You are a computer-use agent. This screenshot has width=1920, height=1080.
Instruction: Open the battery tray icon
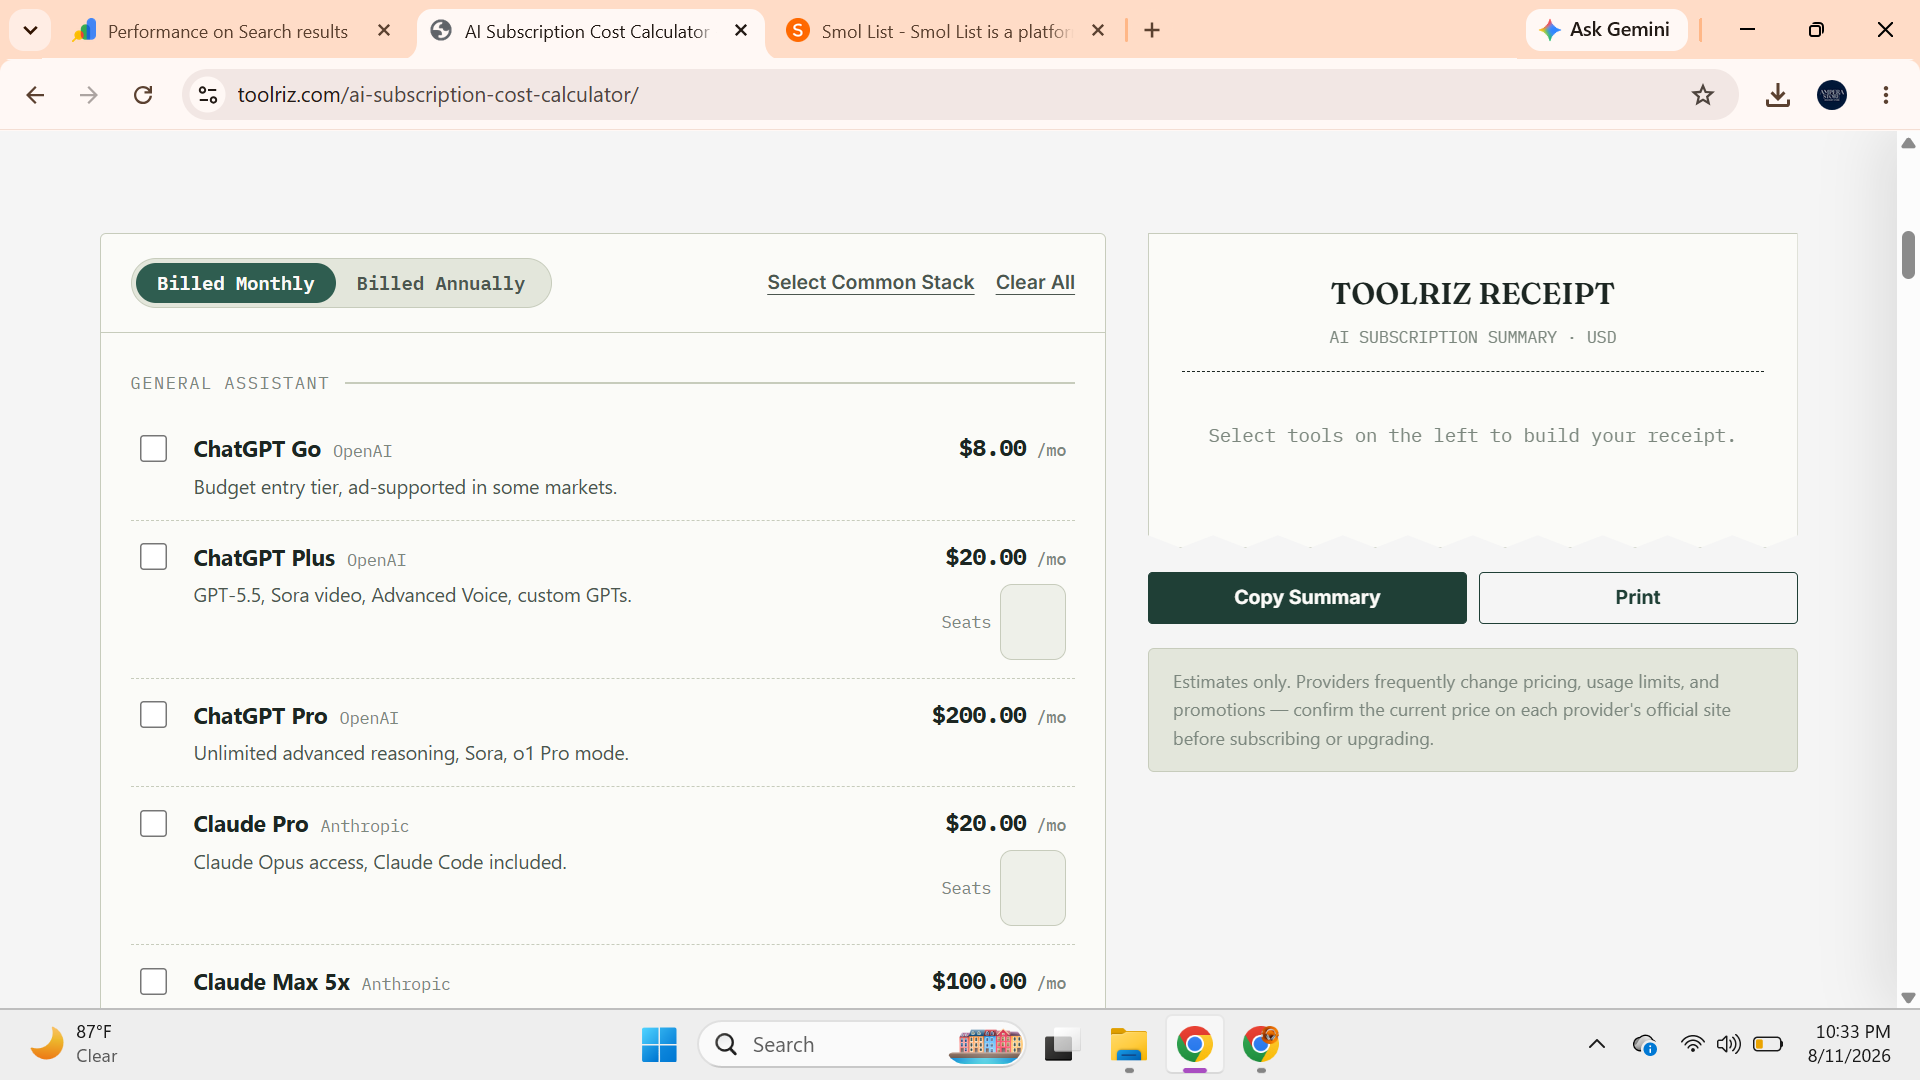1768,1045
